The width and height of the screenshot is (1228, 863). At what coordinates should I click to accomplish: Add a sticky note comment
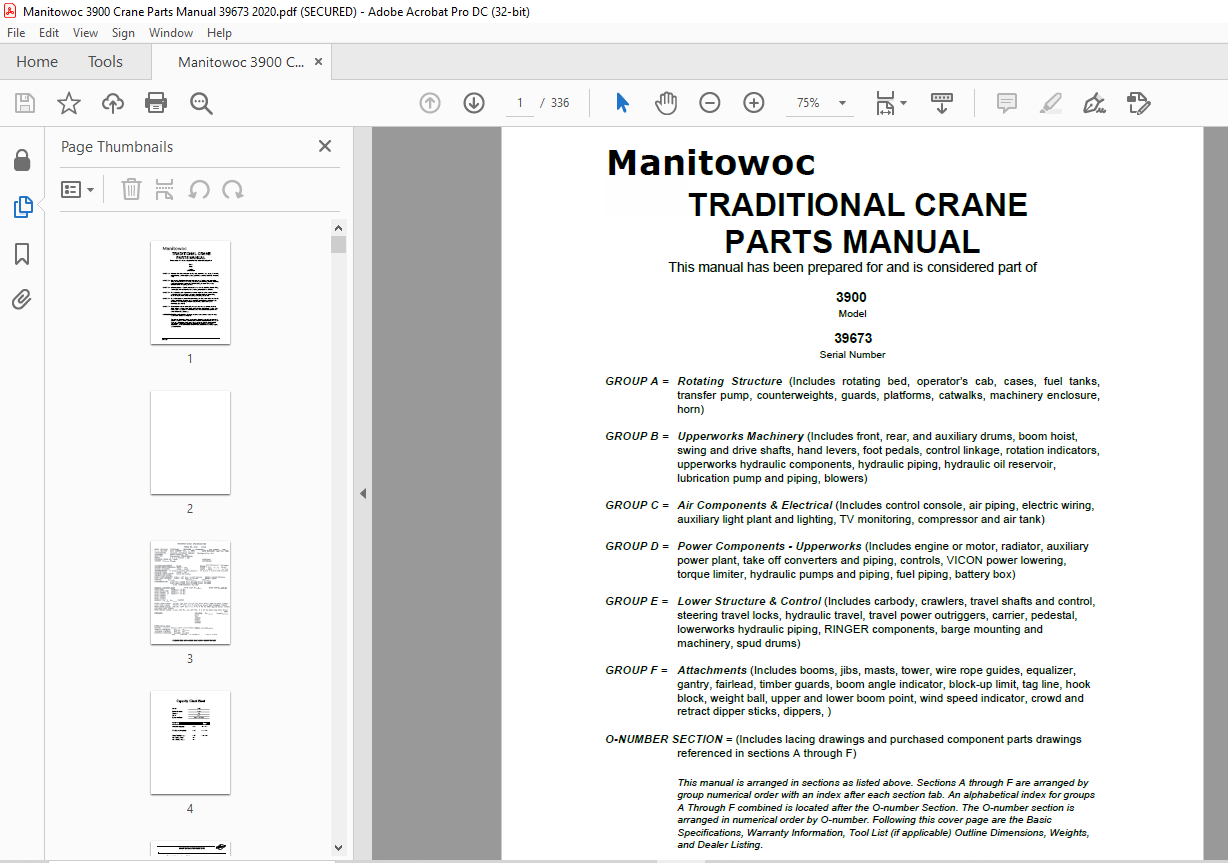[1007, 103]
